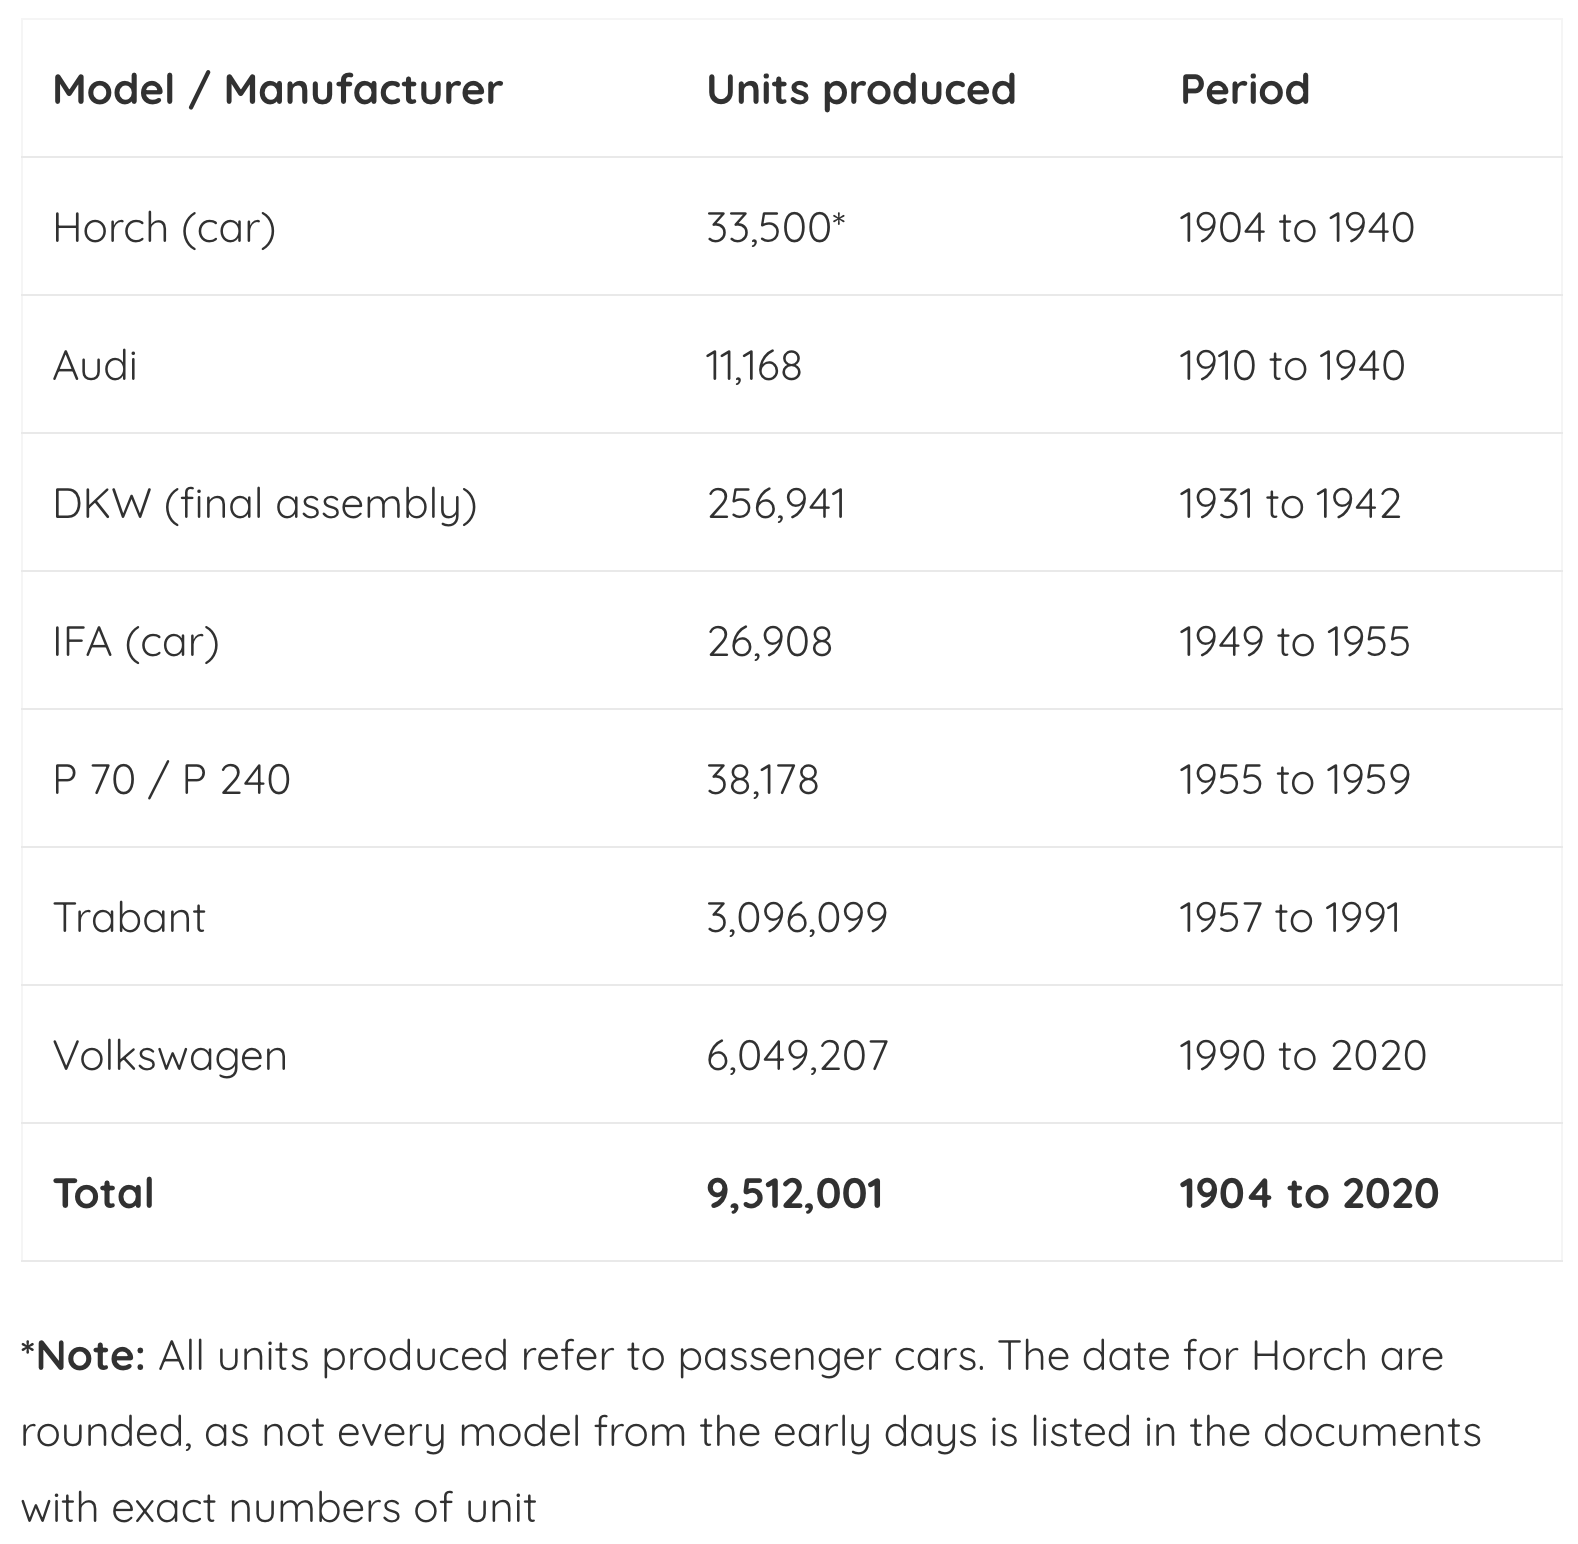This screenshot has width=1578, height=1544.
Task: Click the 11,168 units cell
Action: point(754,366)
